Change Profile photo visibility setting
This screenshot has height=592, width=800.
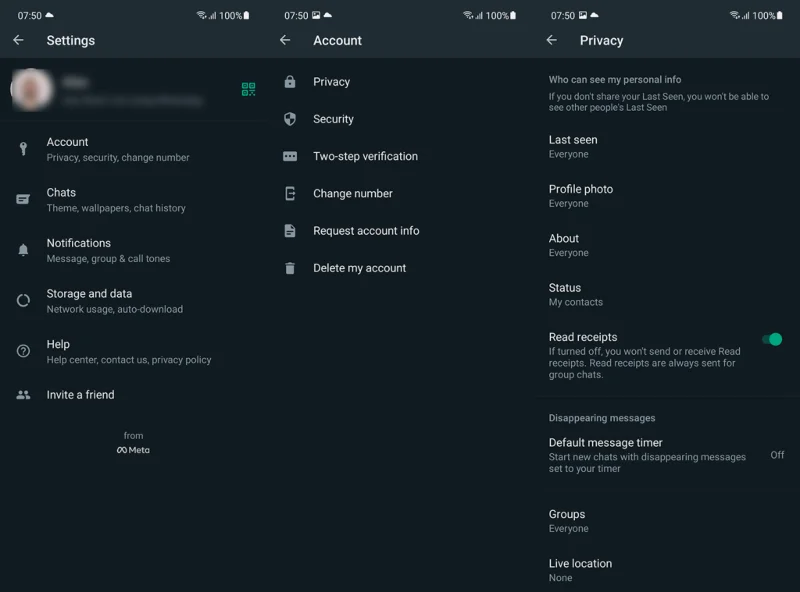click(667, 196)
